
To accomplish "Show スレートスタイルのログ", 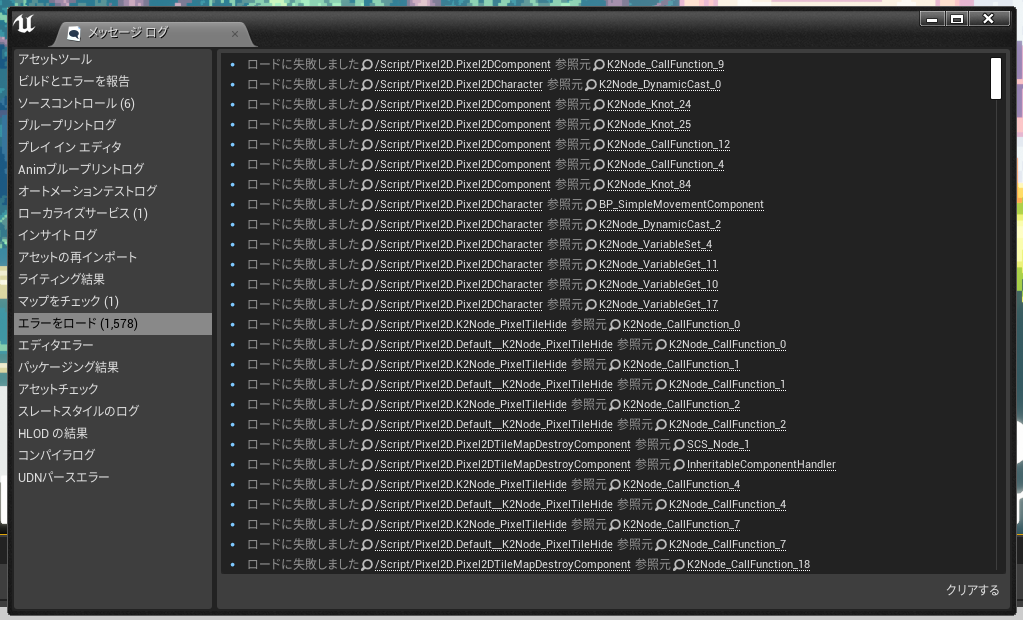I will coord(113,411).
